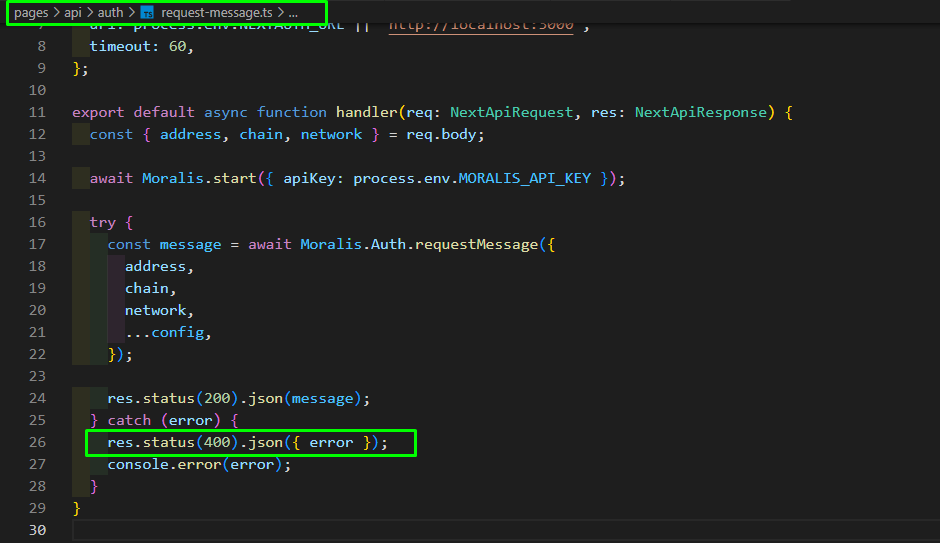Click the 'pages' breadcrumb segment

point(31,13)
